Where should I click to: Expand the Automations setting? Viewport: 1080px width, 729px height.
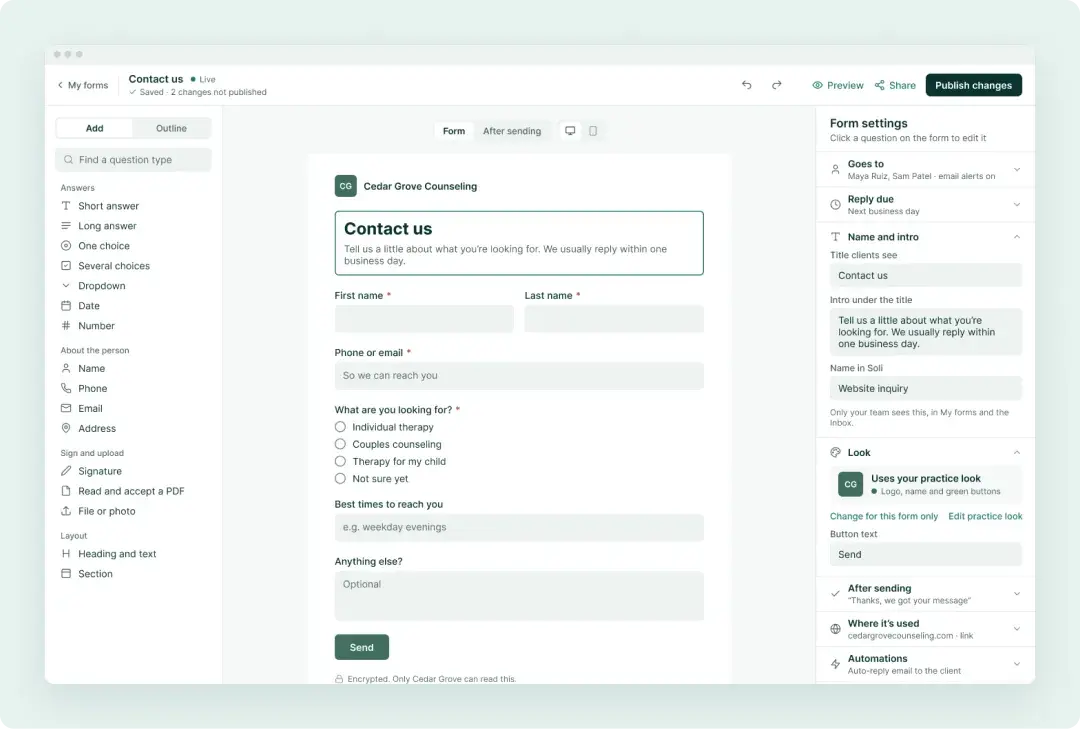tap(925, 664)
